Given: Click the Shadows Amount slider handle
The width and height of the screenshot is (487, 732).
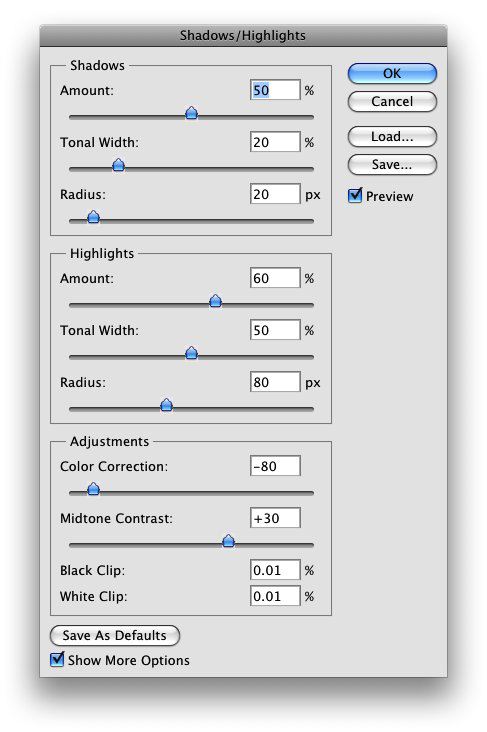Looking at the screenshot, I should click(x=191, y=113).
